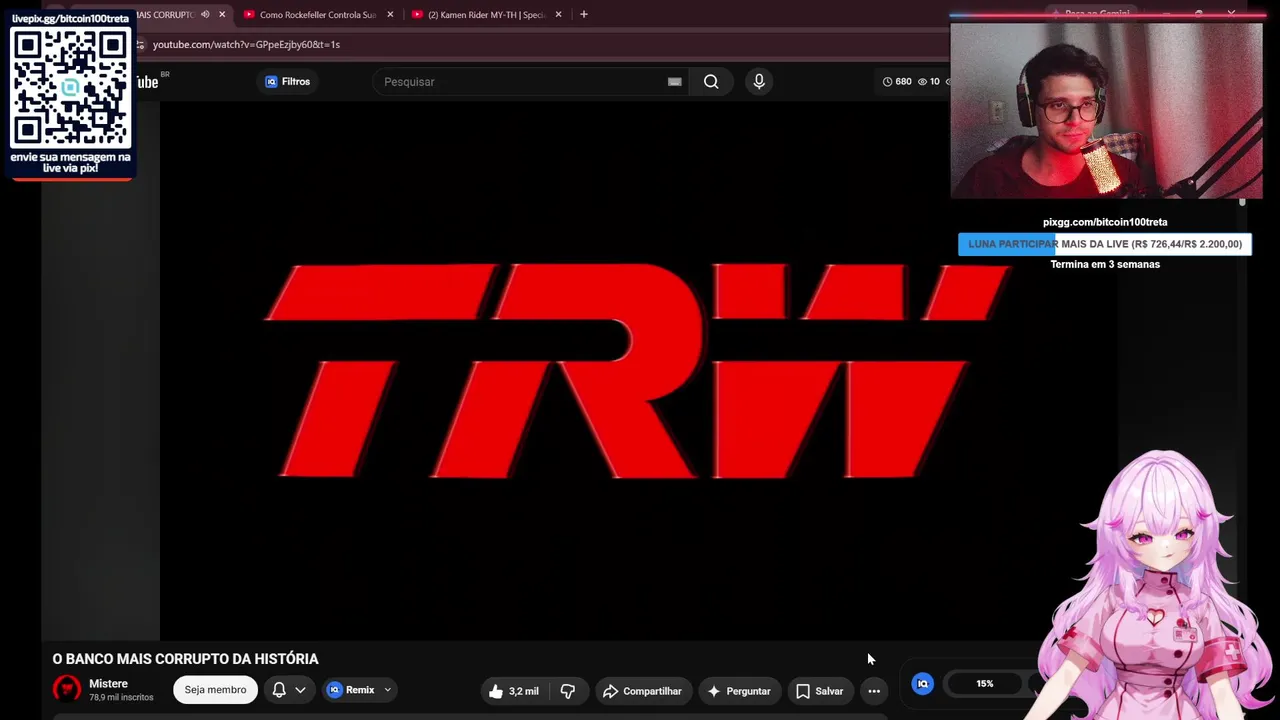Open a new browser tab
1280x720 pixels.
(x=584, y=14)
